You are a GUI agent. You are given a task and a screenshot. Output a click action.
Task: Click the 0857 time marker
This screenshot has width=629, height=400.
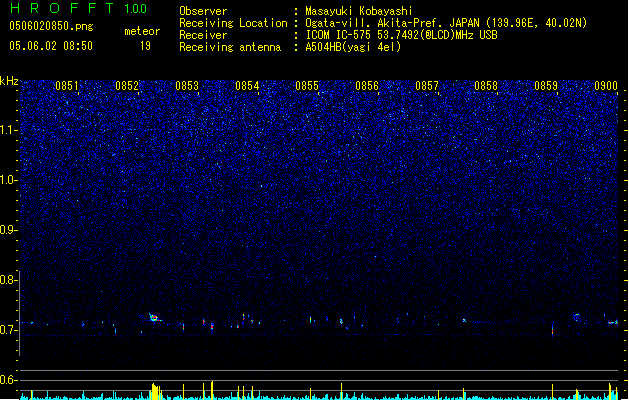point(427,86)
